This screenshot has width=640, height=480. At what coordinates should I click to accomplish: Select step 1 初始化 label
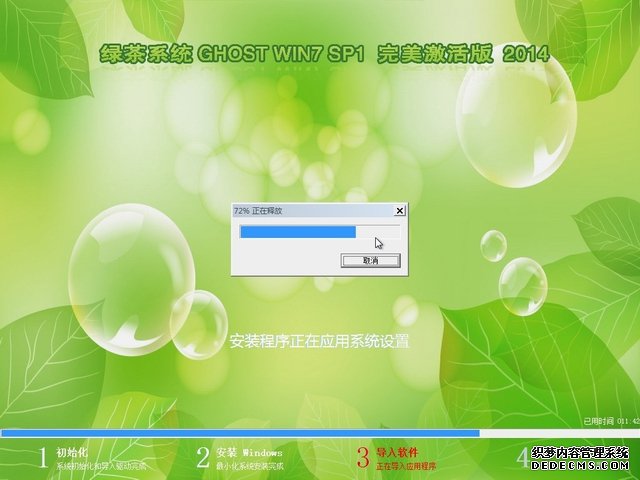[x=72, y=452]
